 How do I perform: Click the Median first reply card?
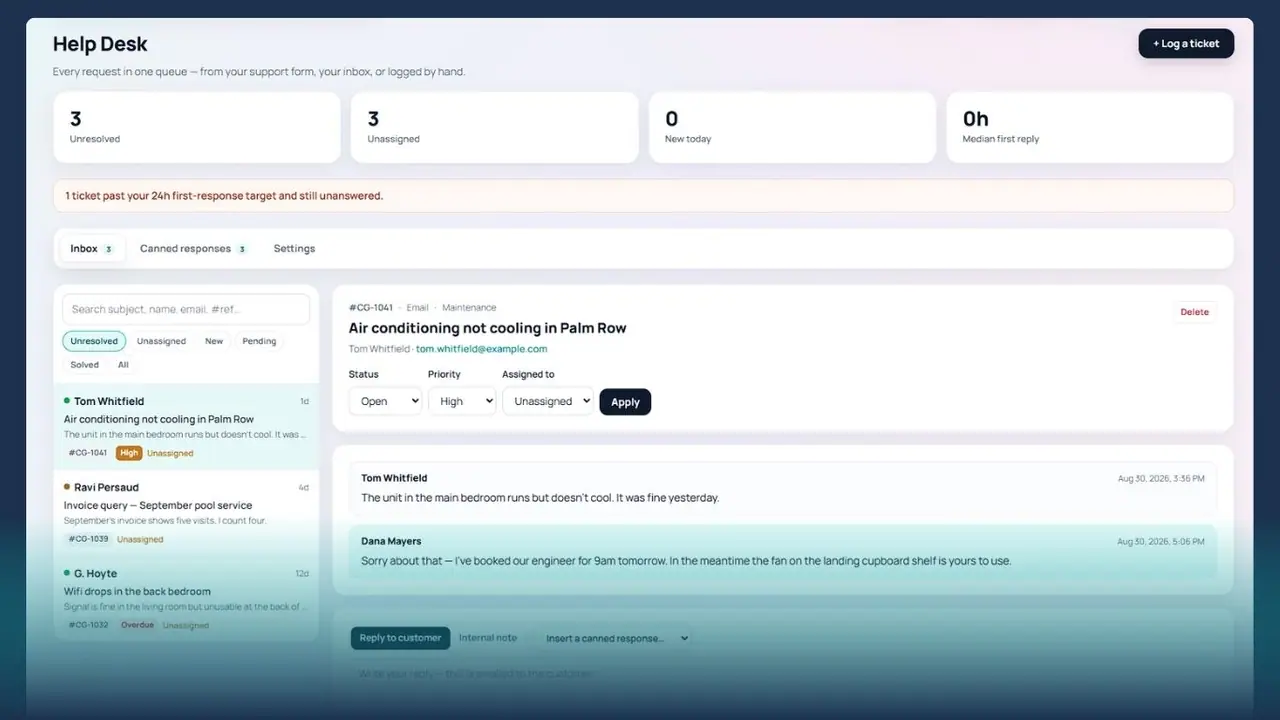pyautogui.click(x=1090, y=127)
